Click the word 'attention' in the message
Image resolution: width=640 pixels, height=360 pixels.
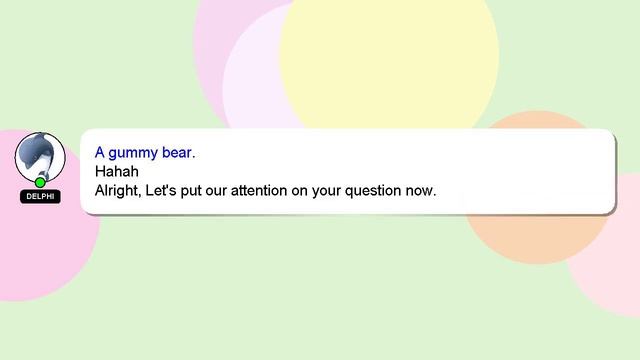[x=259, y=191]
